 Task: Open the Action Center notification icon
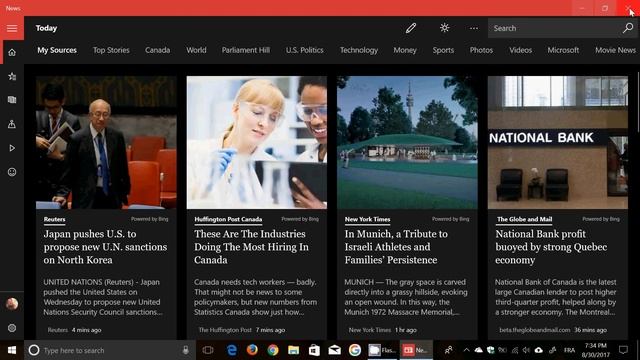623,350
